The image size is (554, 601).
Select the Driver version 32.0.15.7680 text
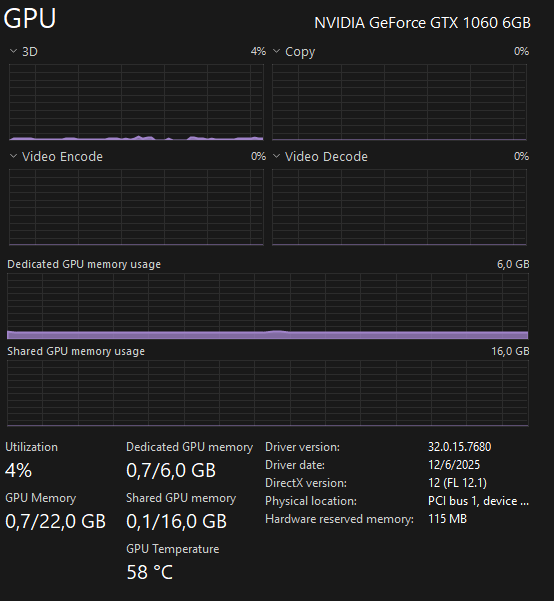coord(459,447)
